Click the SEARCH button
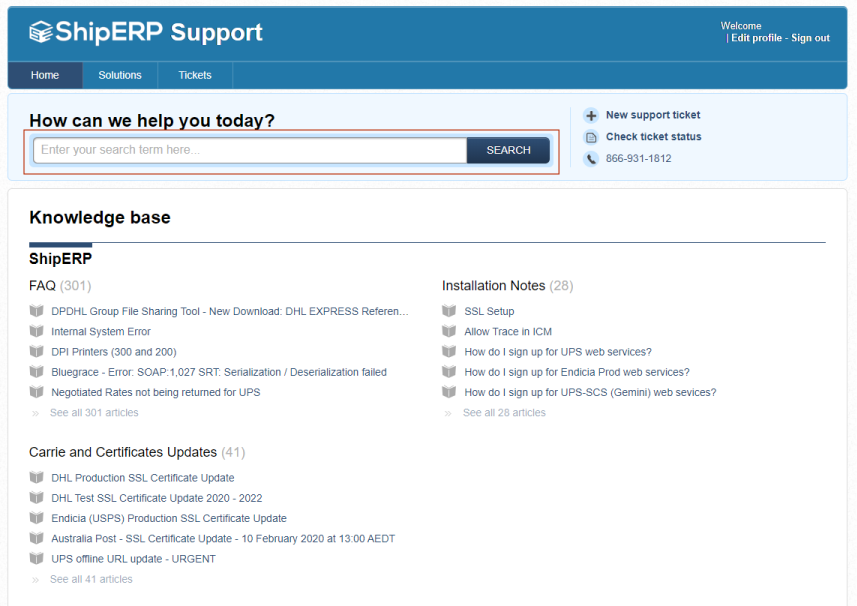 pyautogui.click(x=508, y=150)
